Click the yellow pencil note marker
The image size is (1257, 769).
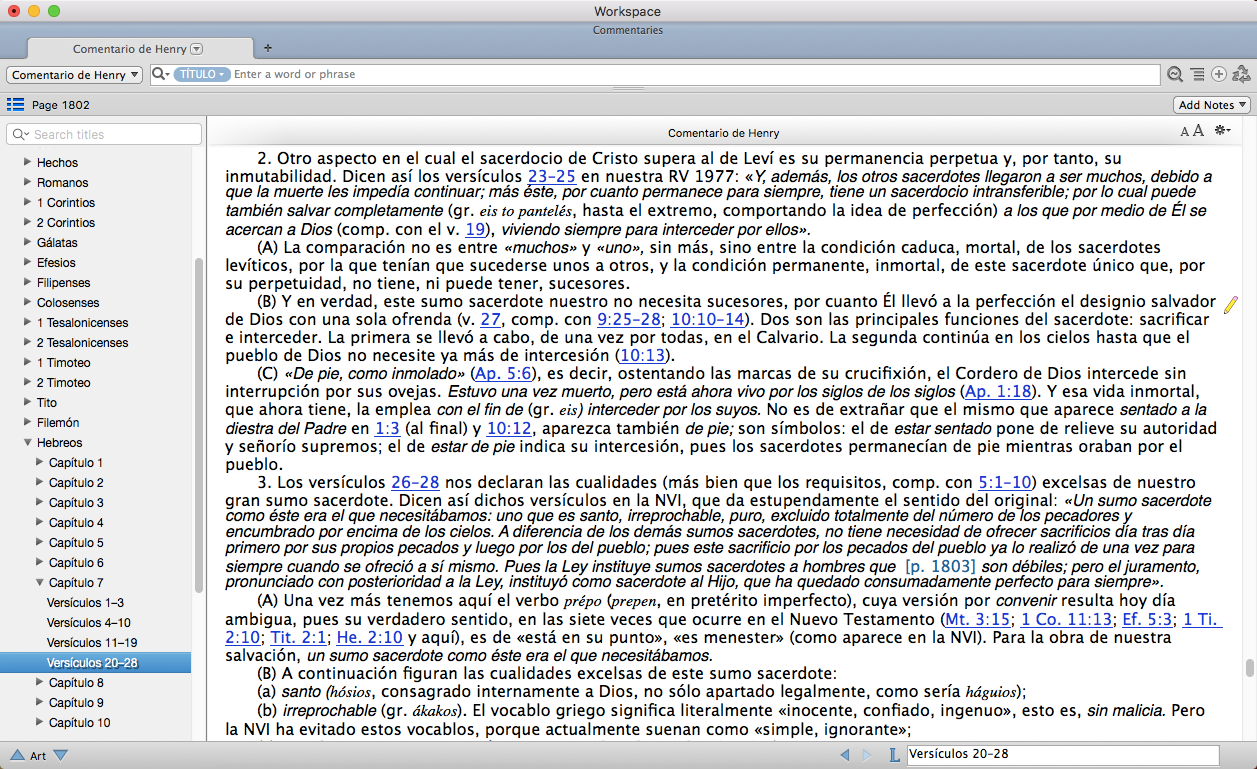(1229, 305)
